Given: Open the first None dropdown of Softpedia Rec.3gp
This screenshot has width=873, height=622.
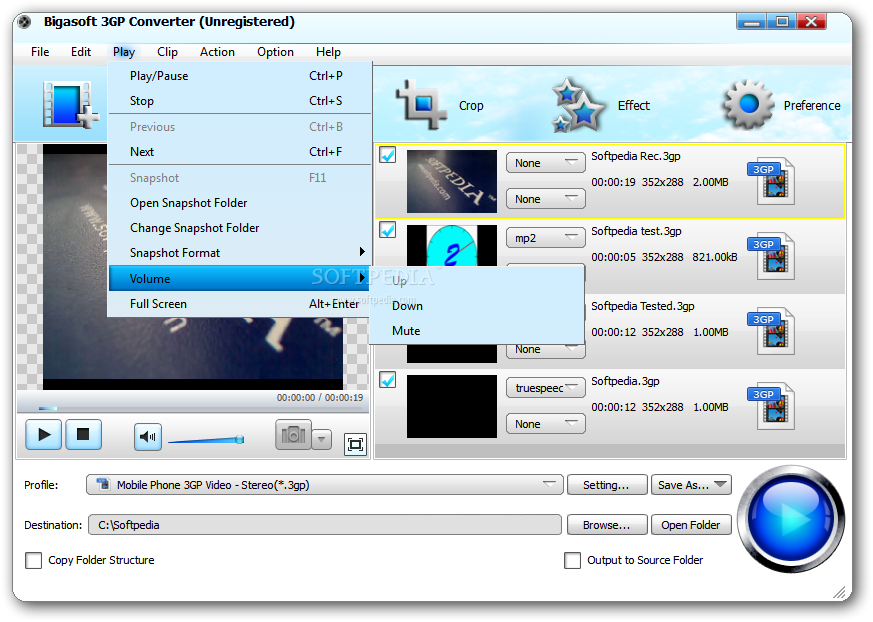Looking at the screenshot, I should tap(546, 163).
